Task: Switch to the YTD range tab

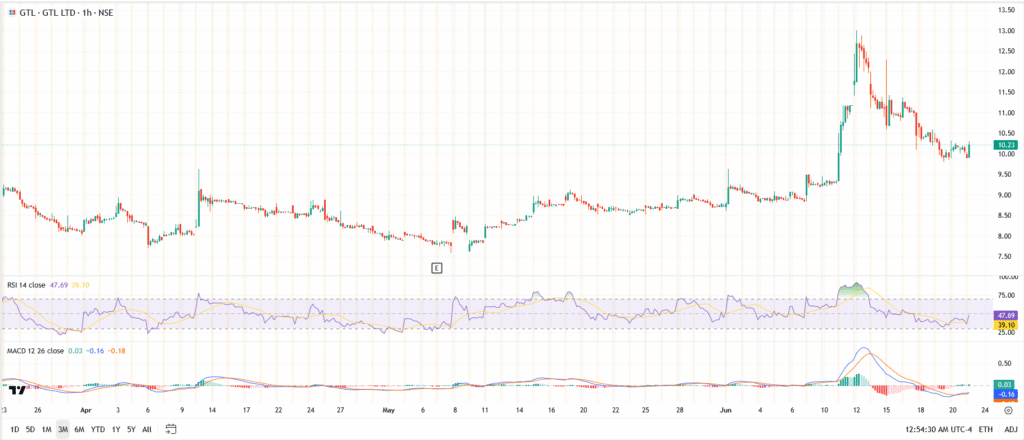Action: point(97,429)
